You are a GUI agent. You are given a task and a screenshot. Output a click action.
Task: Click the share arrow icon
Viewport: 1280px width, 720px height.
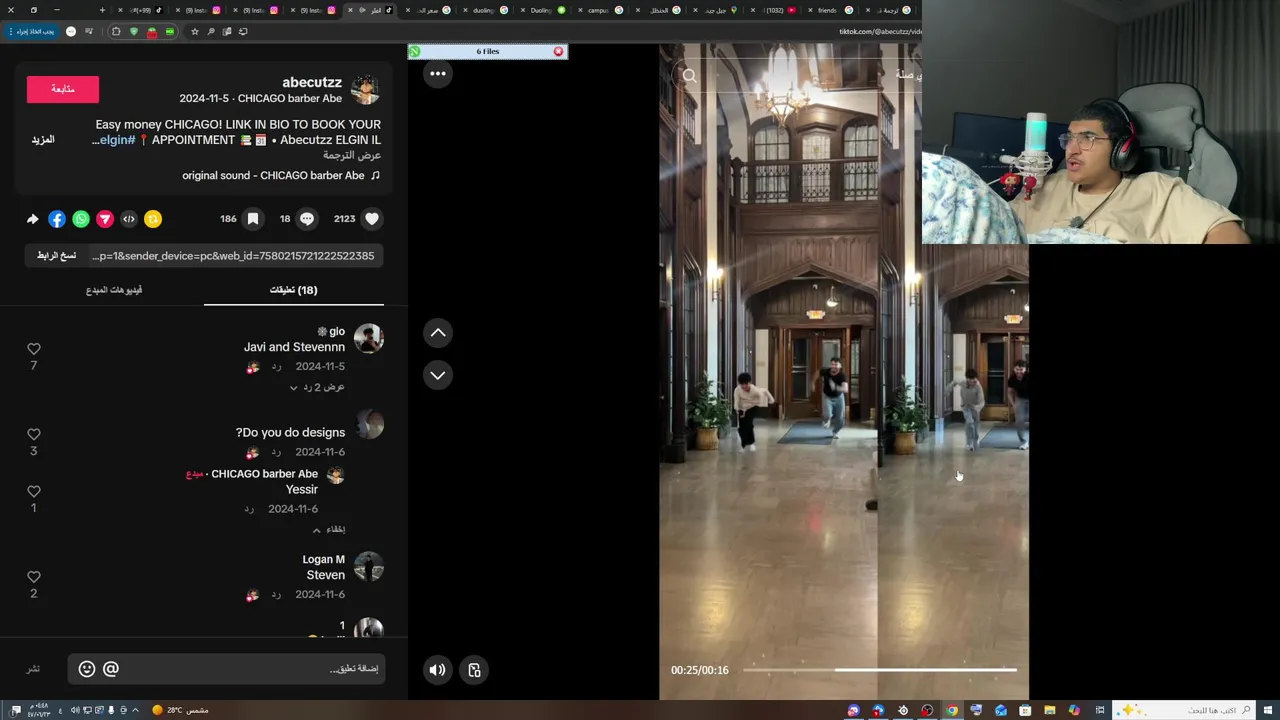[x=33, y=218]
